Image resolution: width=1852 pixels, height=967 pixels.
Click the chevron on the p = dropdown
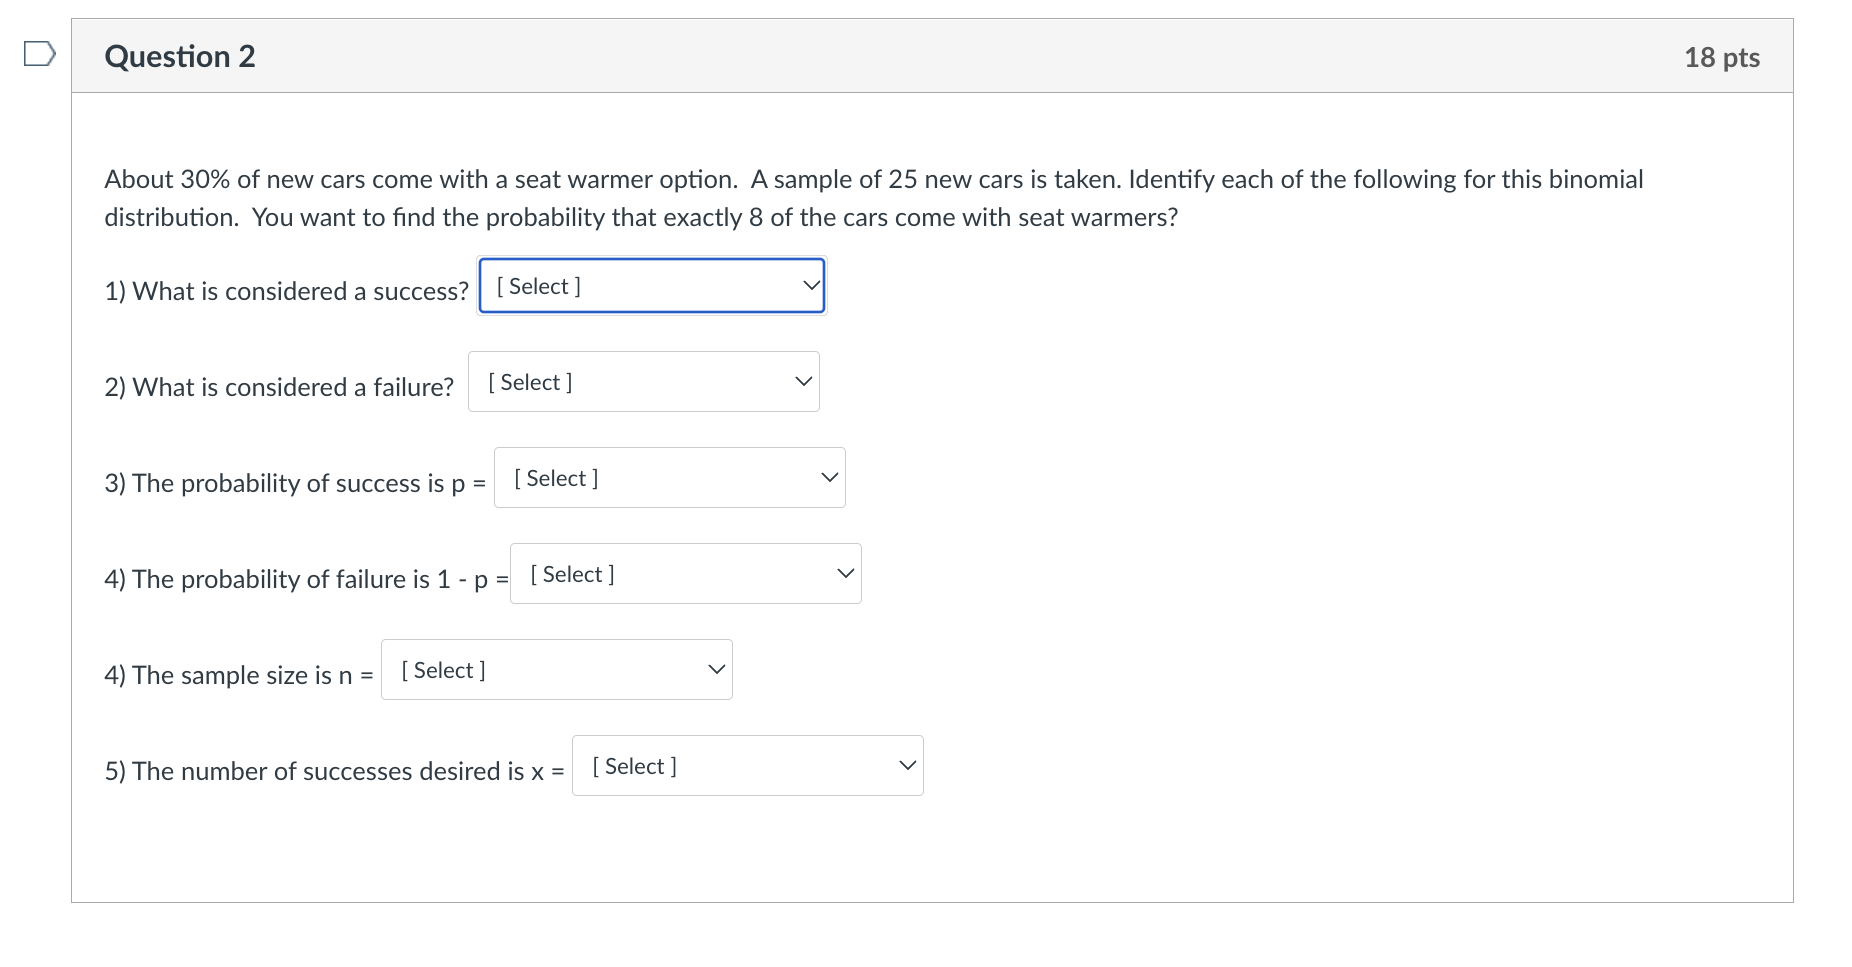[829, 478]
